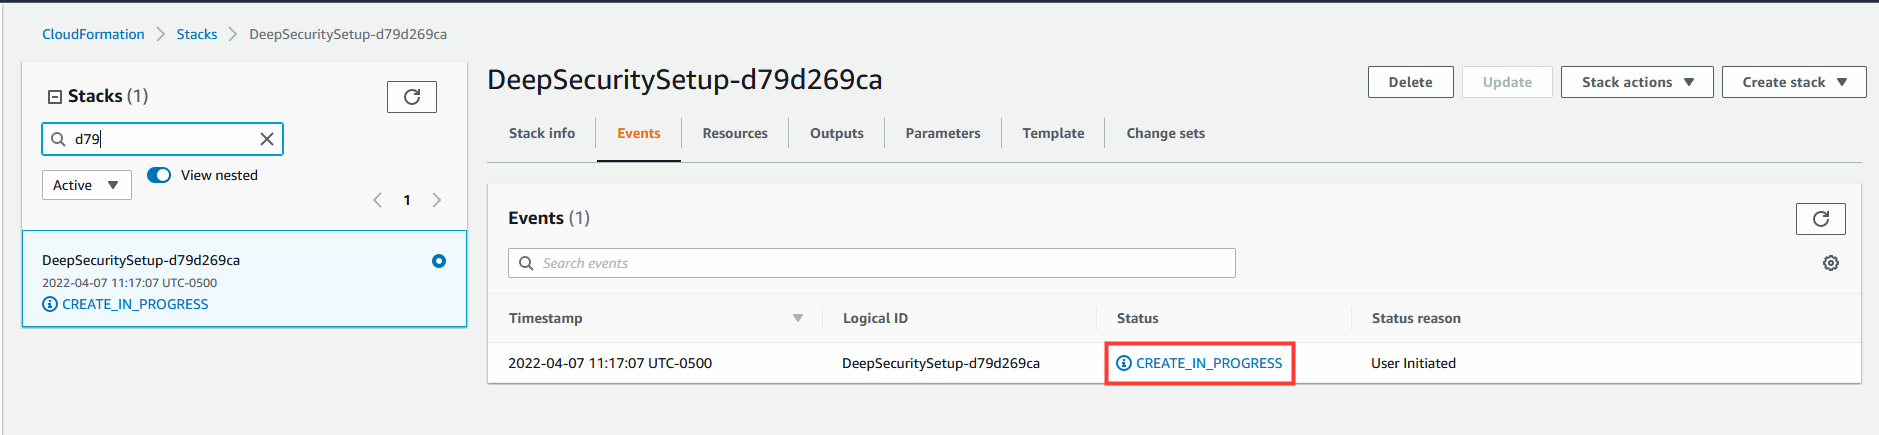Click the search events magnifier icon
1879x435 pixels.
(x=526, y=263)
